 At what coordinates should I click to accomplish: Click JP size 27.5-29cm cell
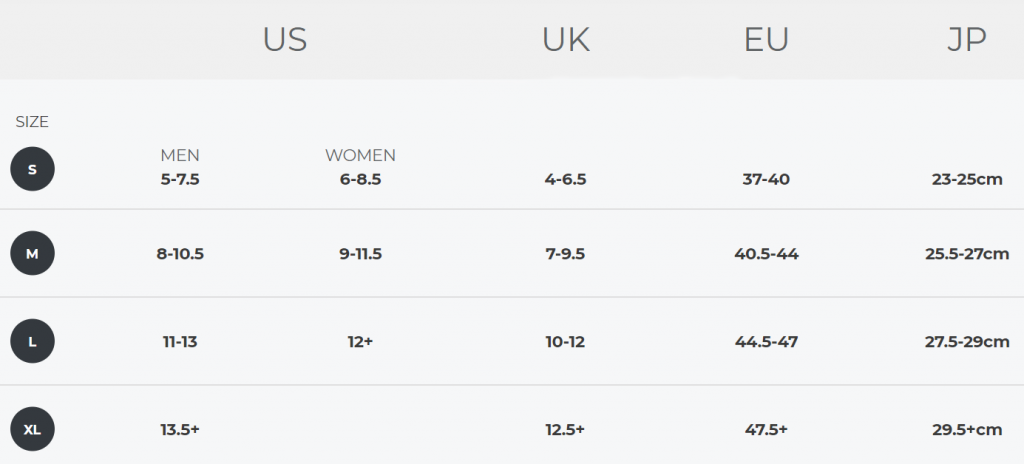(x=967, y=341)
